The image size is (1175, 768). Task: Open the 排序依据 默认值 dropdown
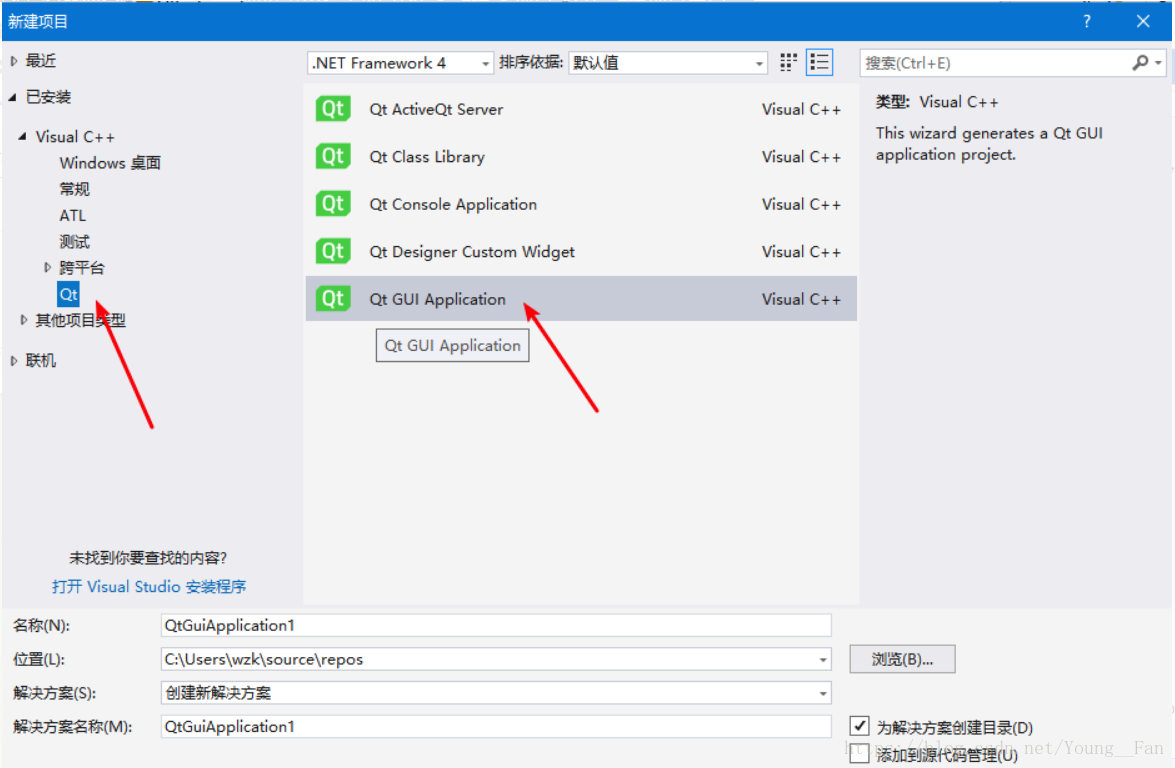(668, 63)
